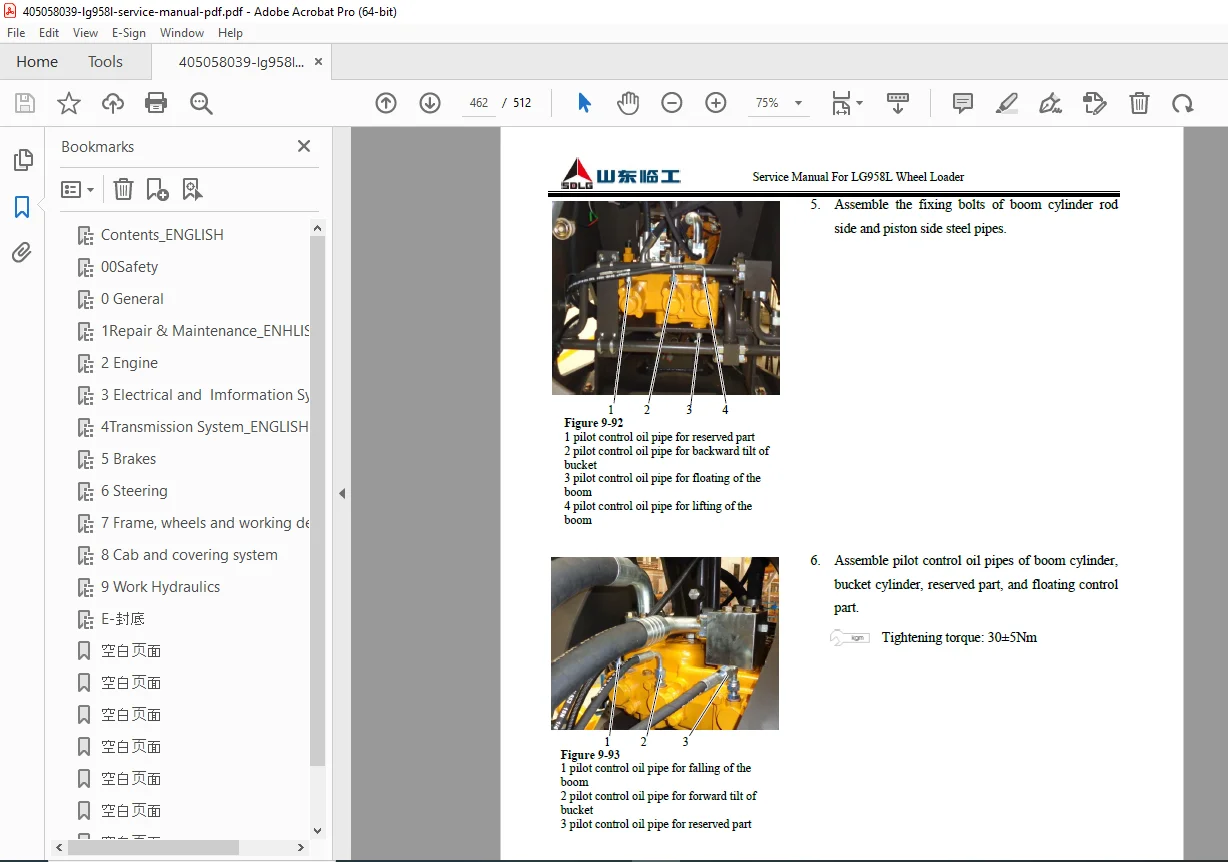Screen dimensions: 1228x862
Task: Open the 2 Engine bookmark
Action: click(x=129, y=363)
